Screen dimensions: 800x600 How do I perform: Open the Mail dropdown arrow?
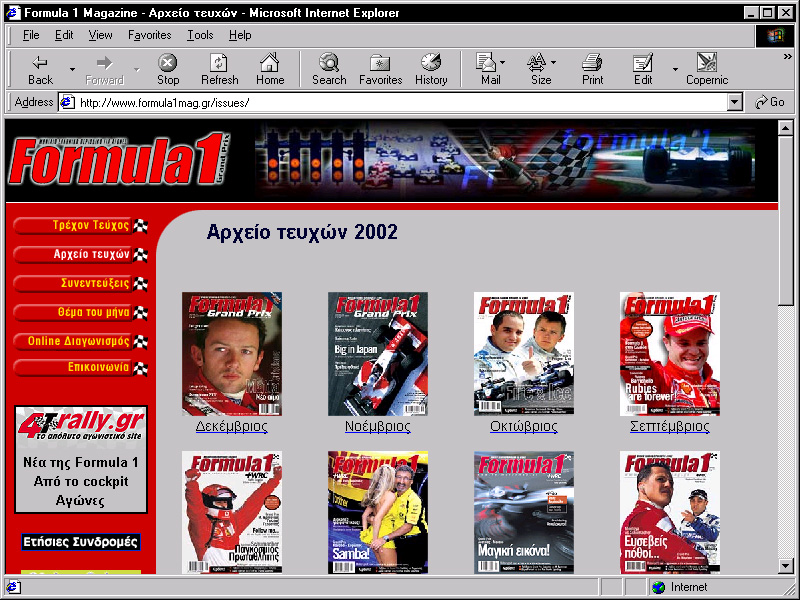(503, 63)
